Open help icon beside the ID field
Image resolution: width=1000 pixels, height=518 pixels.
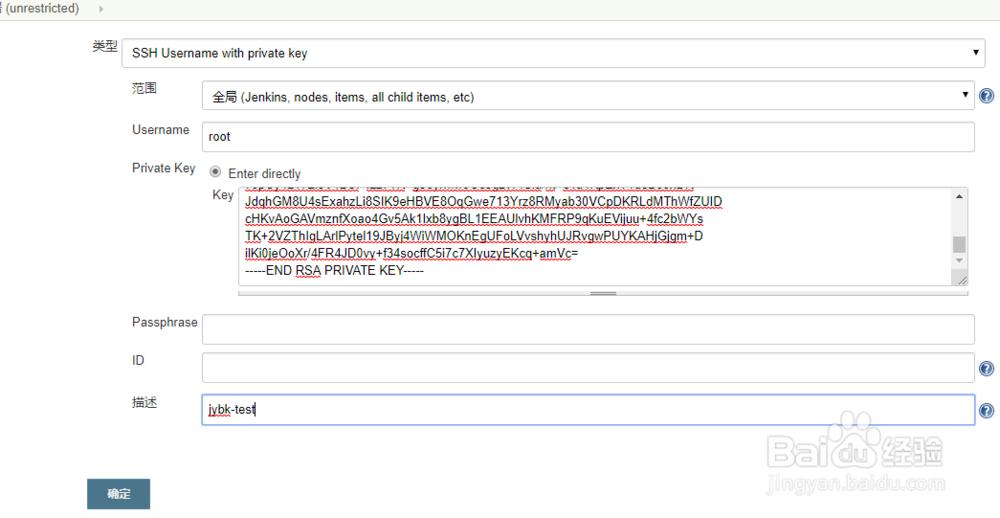pyautogui.click(x=986, y=369)
